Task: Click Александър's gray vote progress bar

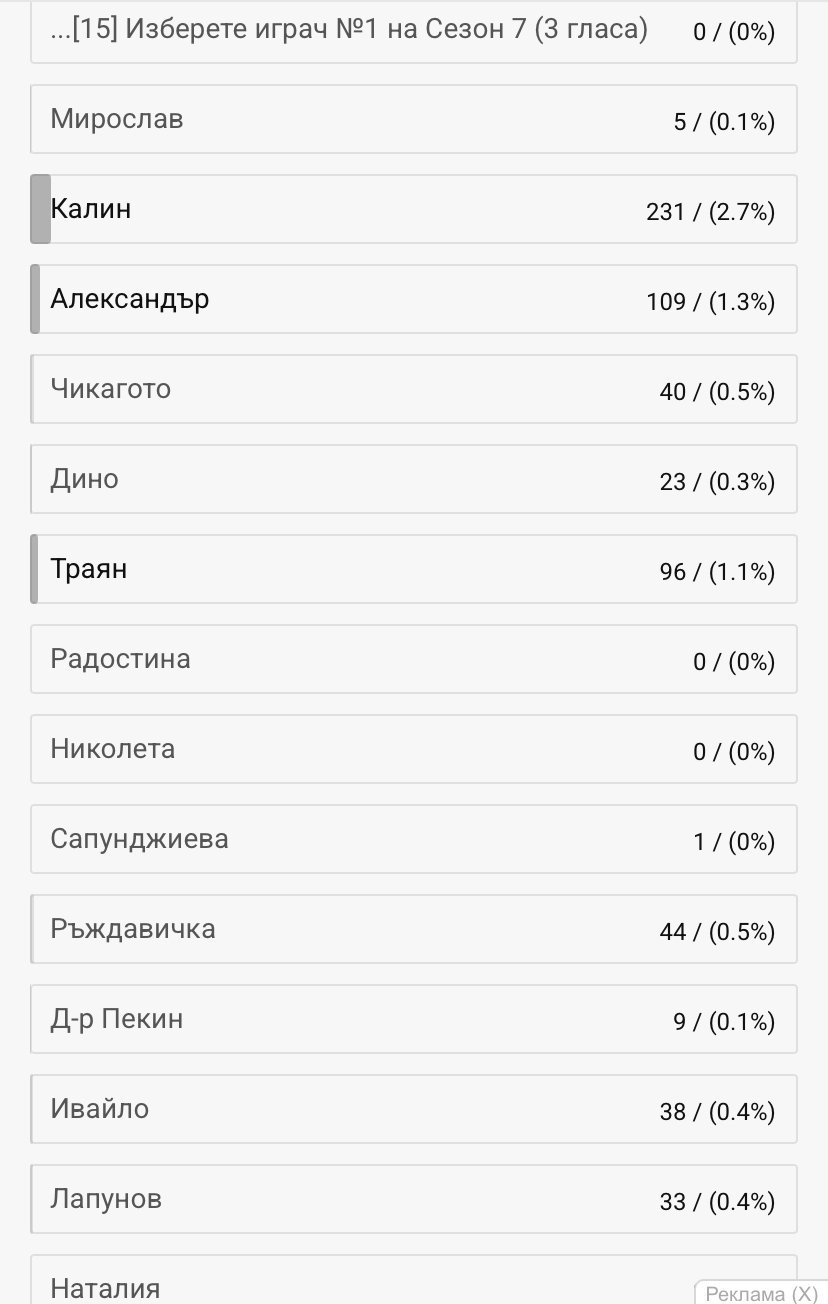Action: [35, 299]
